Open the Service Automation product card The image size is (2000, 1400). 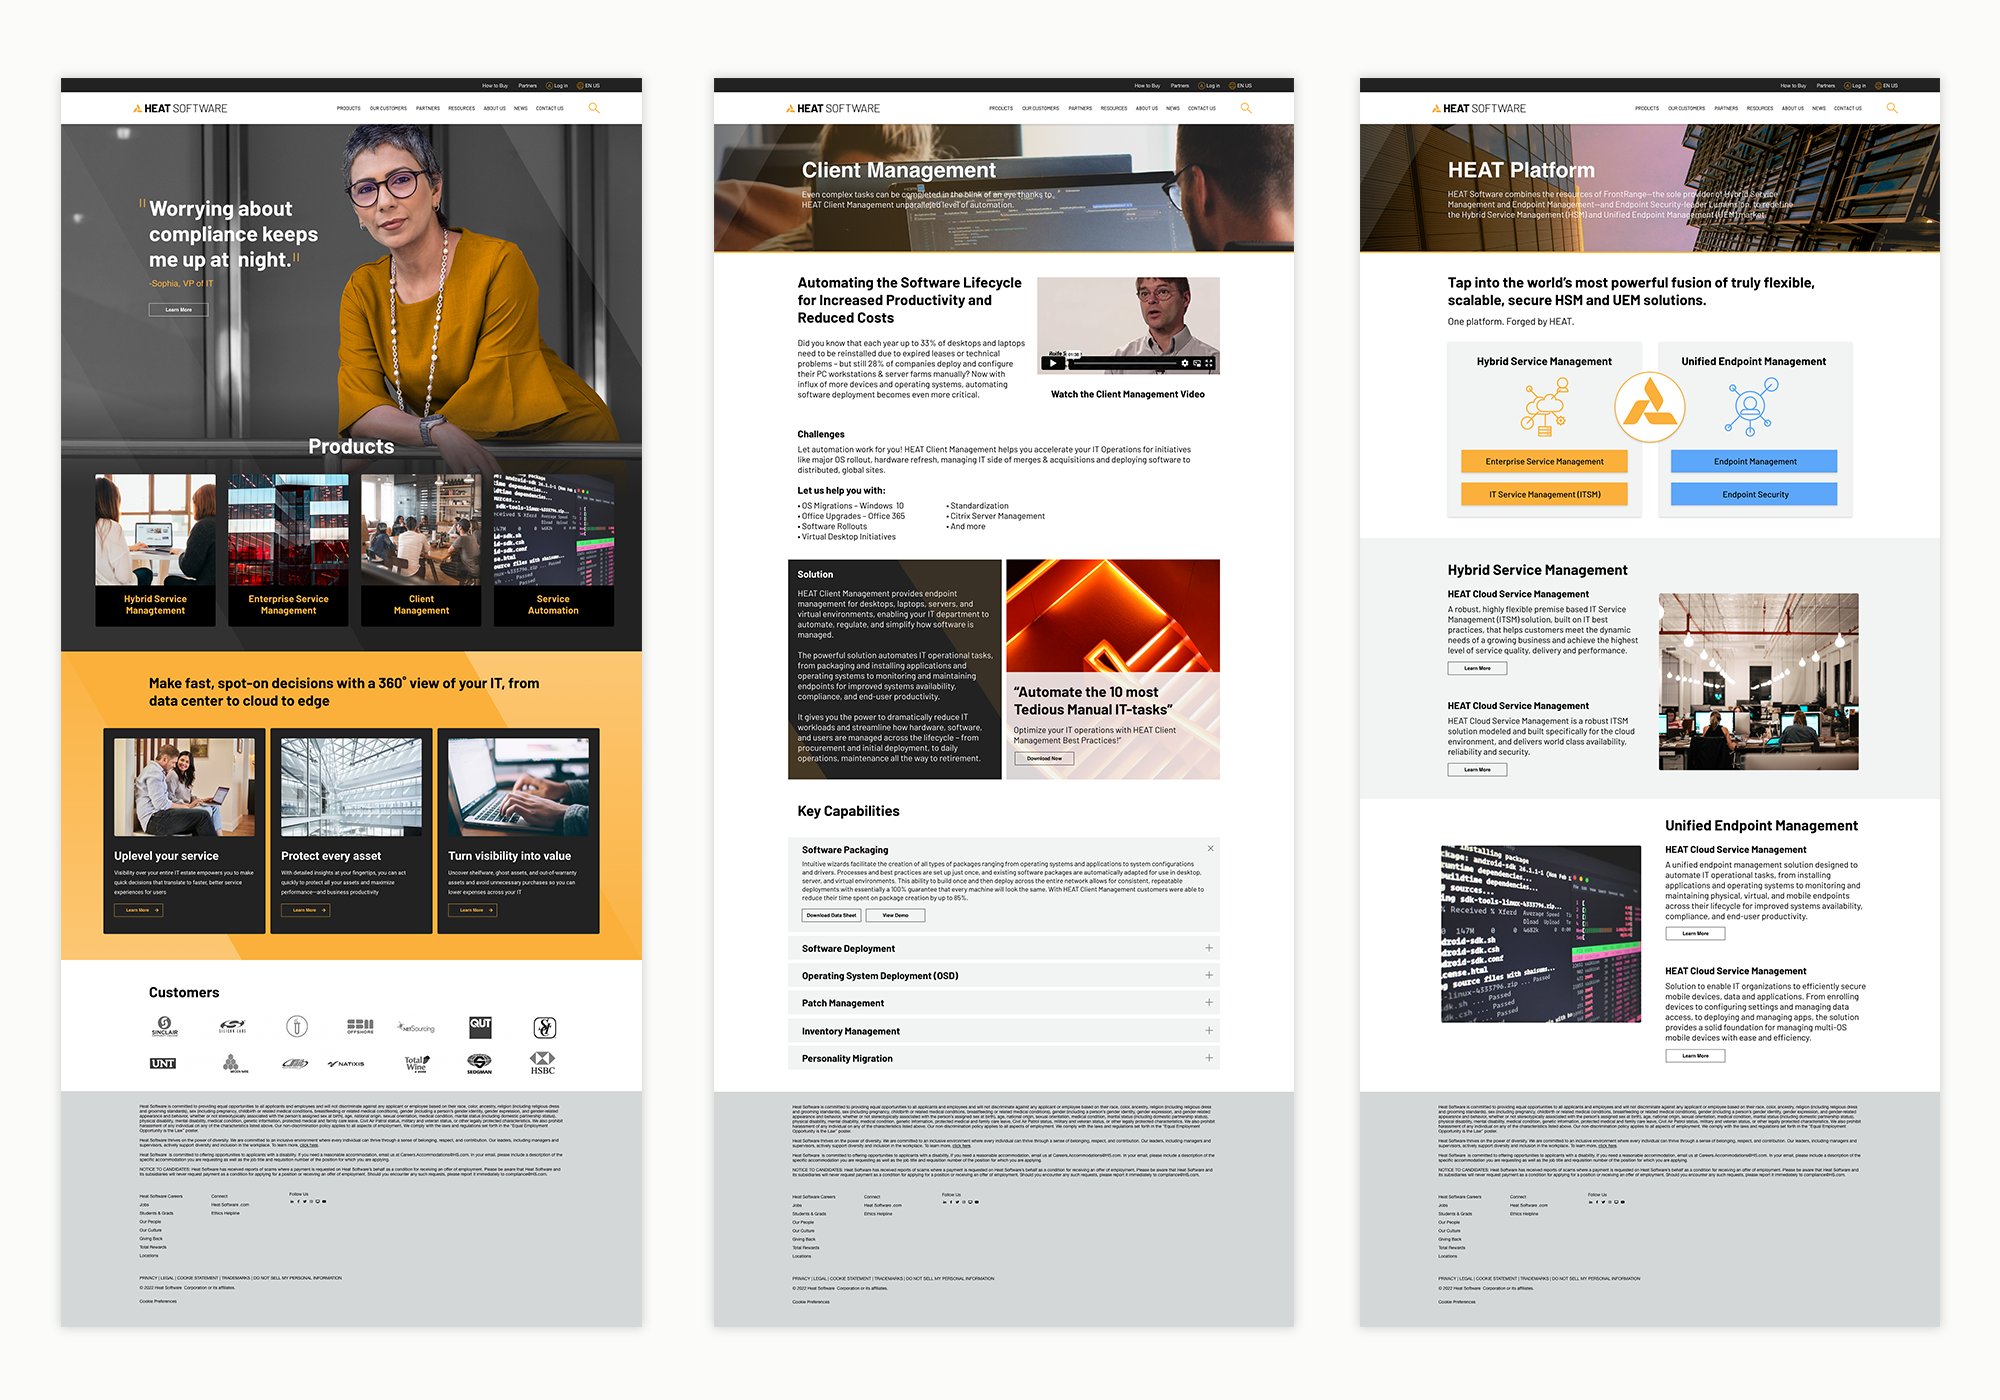[554, 550]
